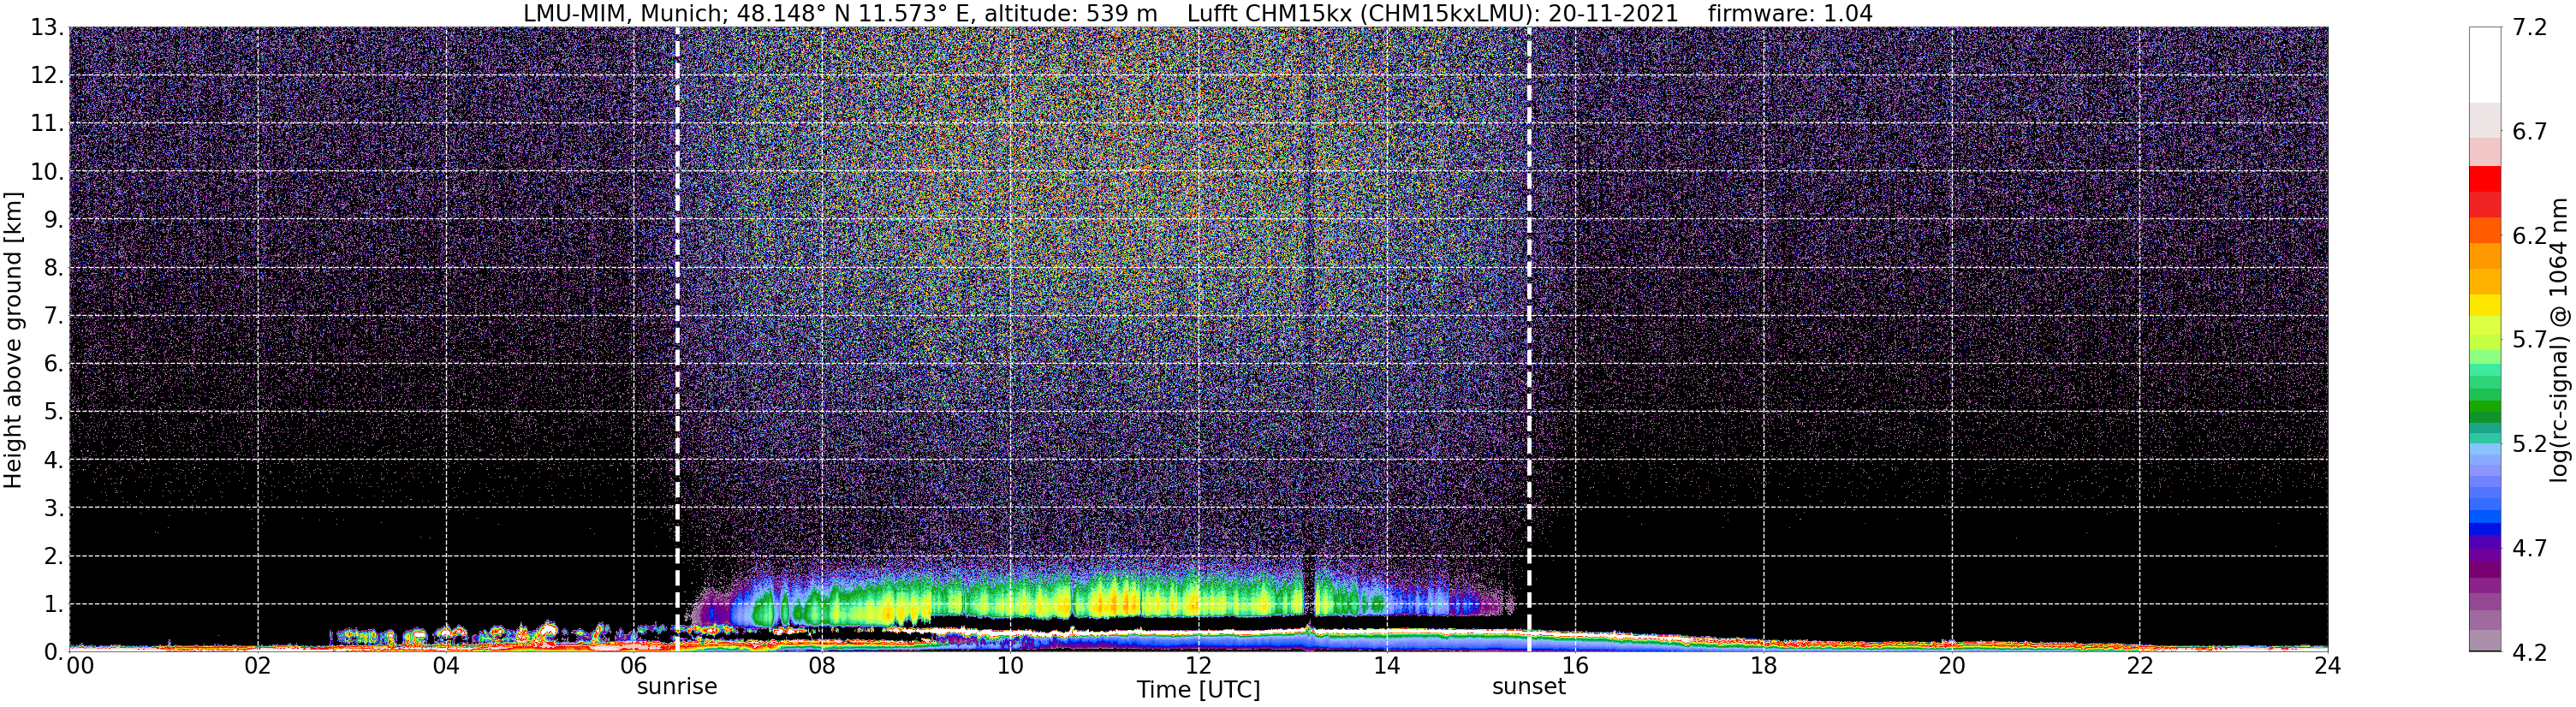Image resolution: width=2576 pixels, height=707 pixels.
Task: Click the height tick label '1.'
Action: [54, 604]
